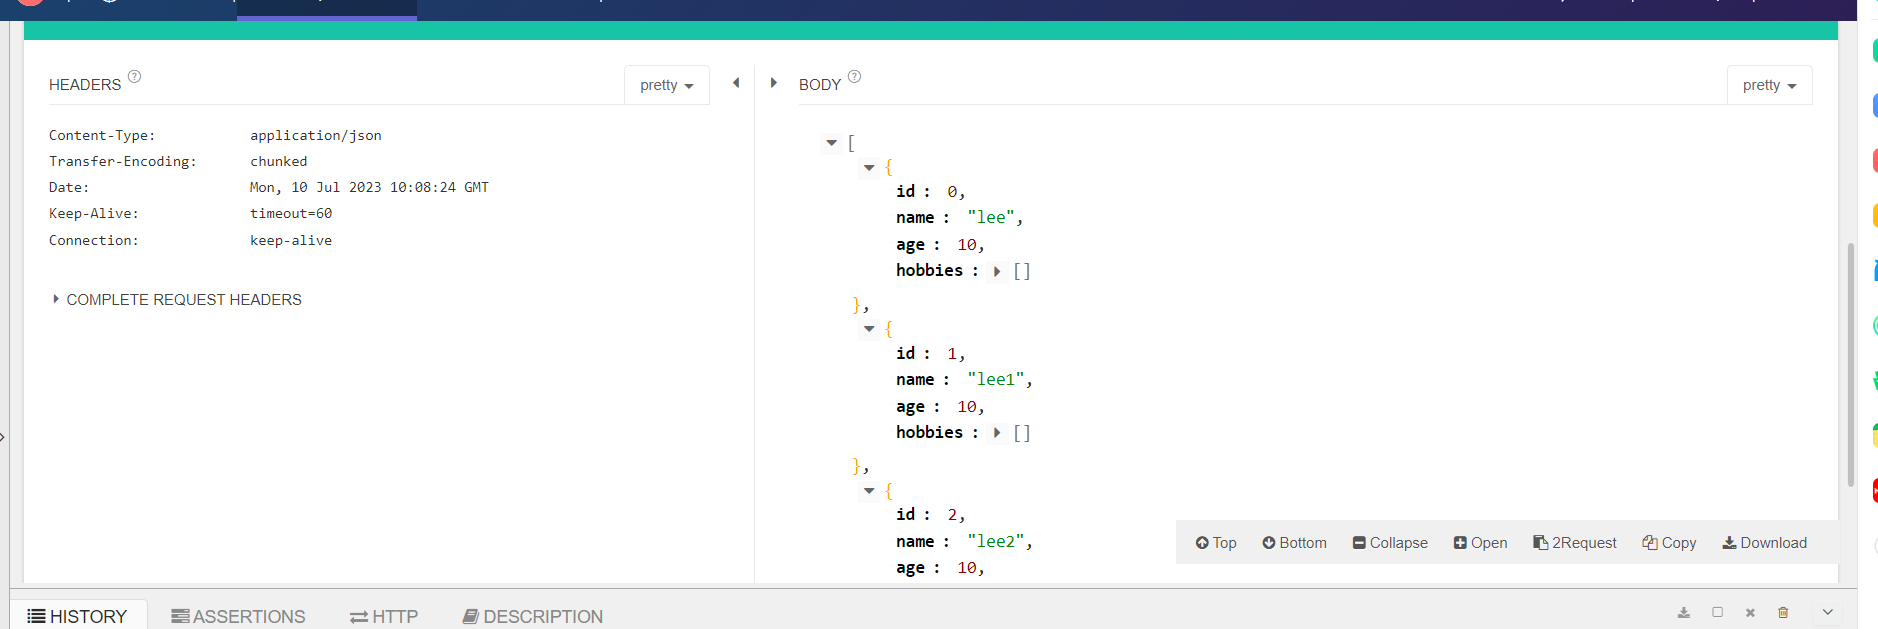Click the history download icon

(1684, 612)
